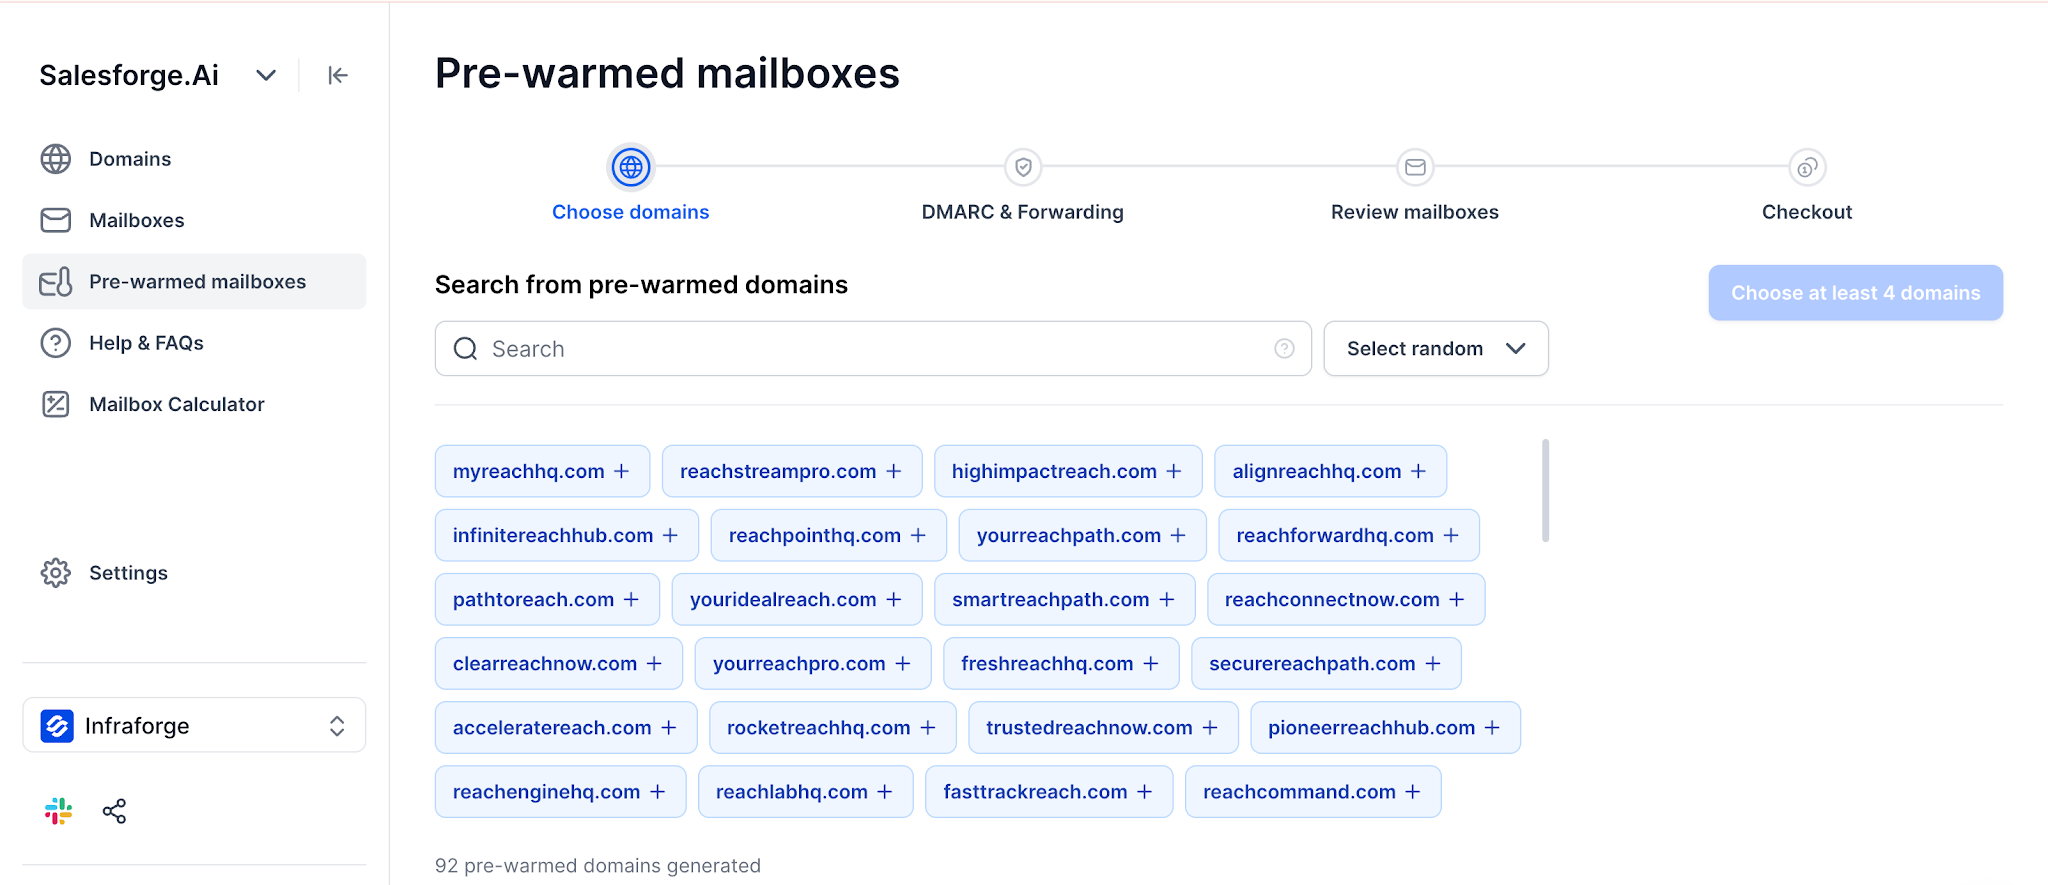Viewport: 2048px width, 885px height.
Task: Add securereachpath.com domain chip
Action: coord(1326,663)
